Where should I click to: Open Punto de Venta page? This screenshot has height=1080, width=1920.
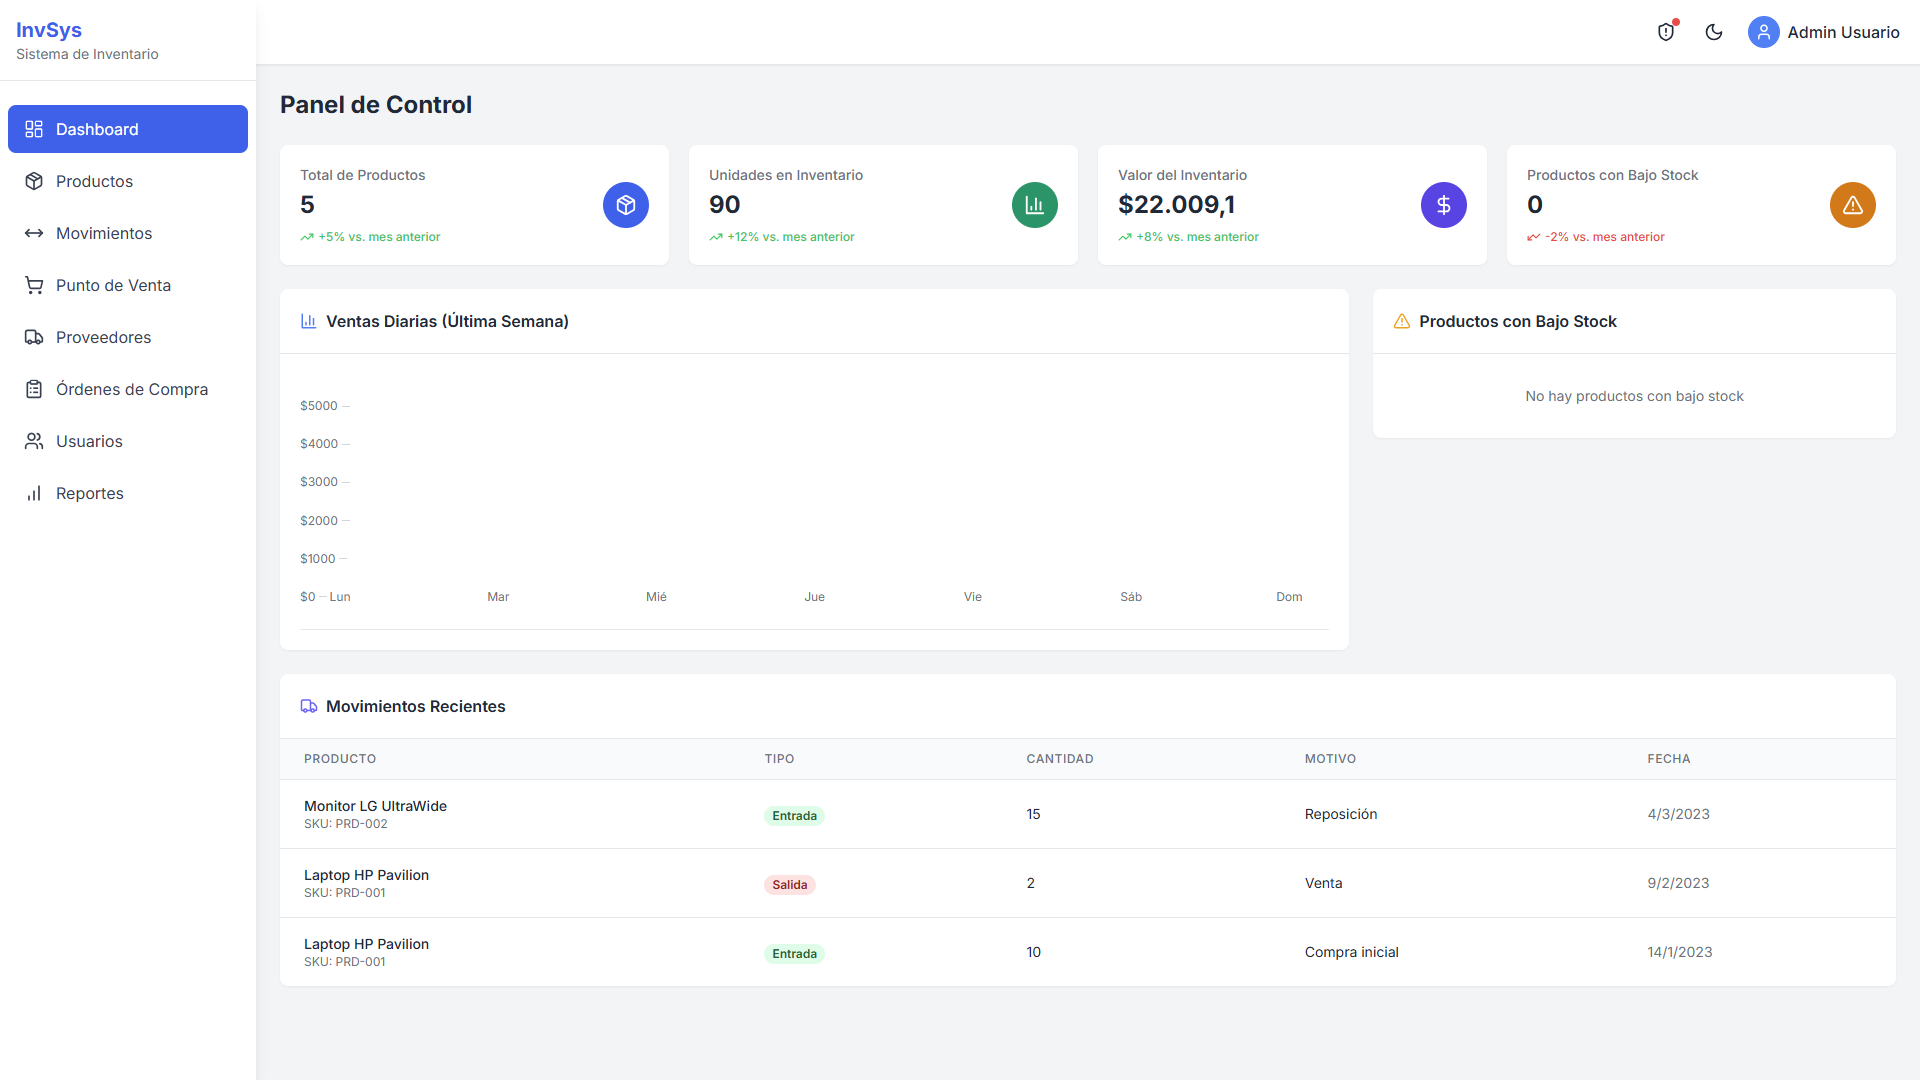pos(113,285)
